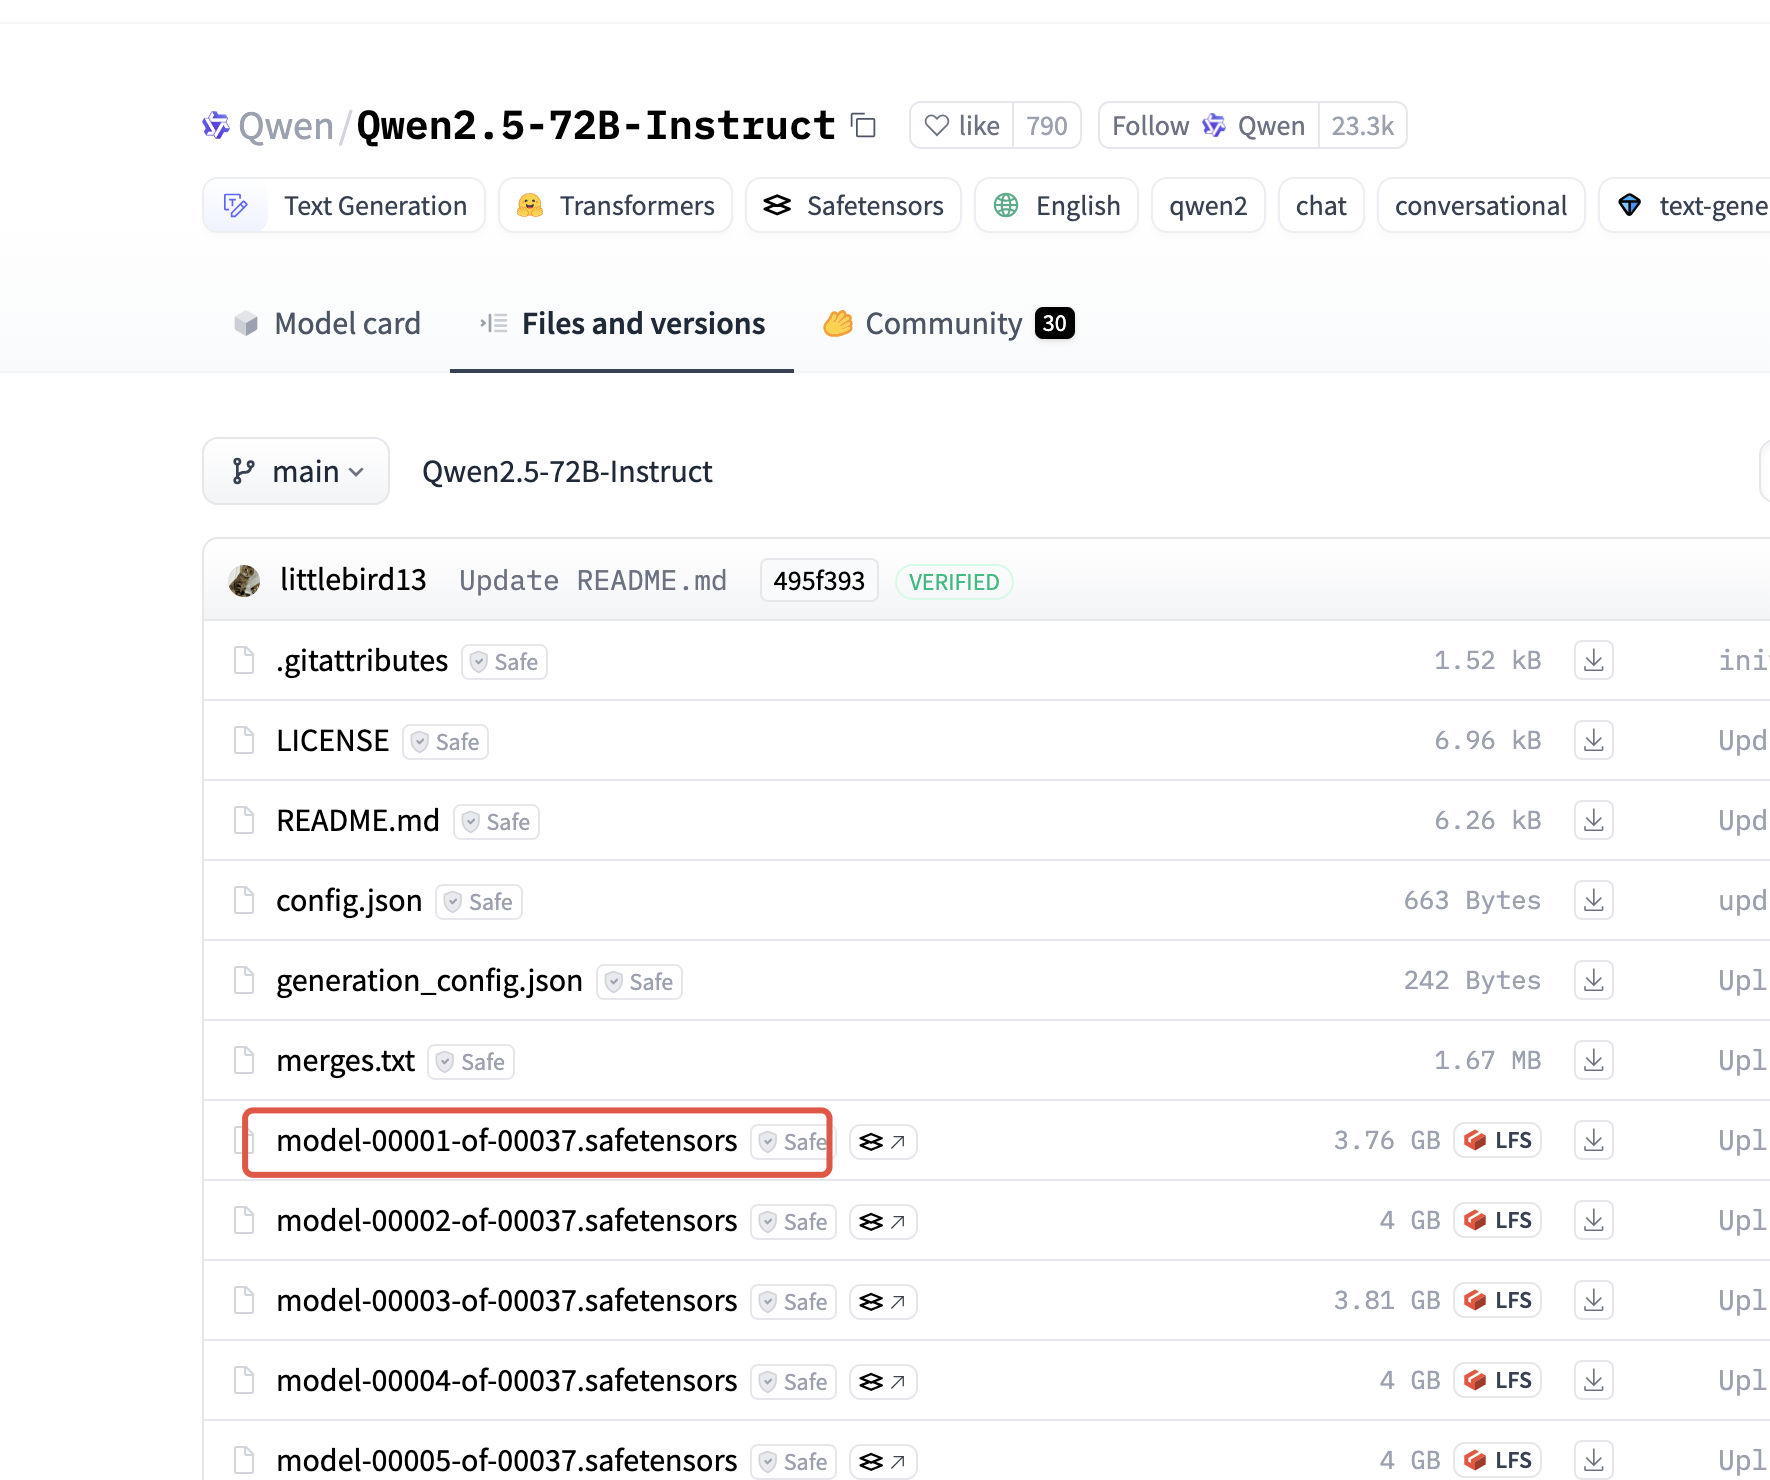The height and width of the screenshot is (1480, 1770).
Task: Click the like heart button
Action: point(962,125)
